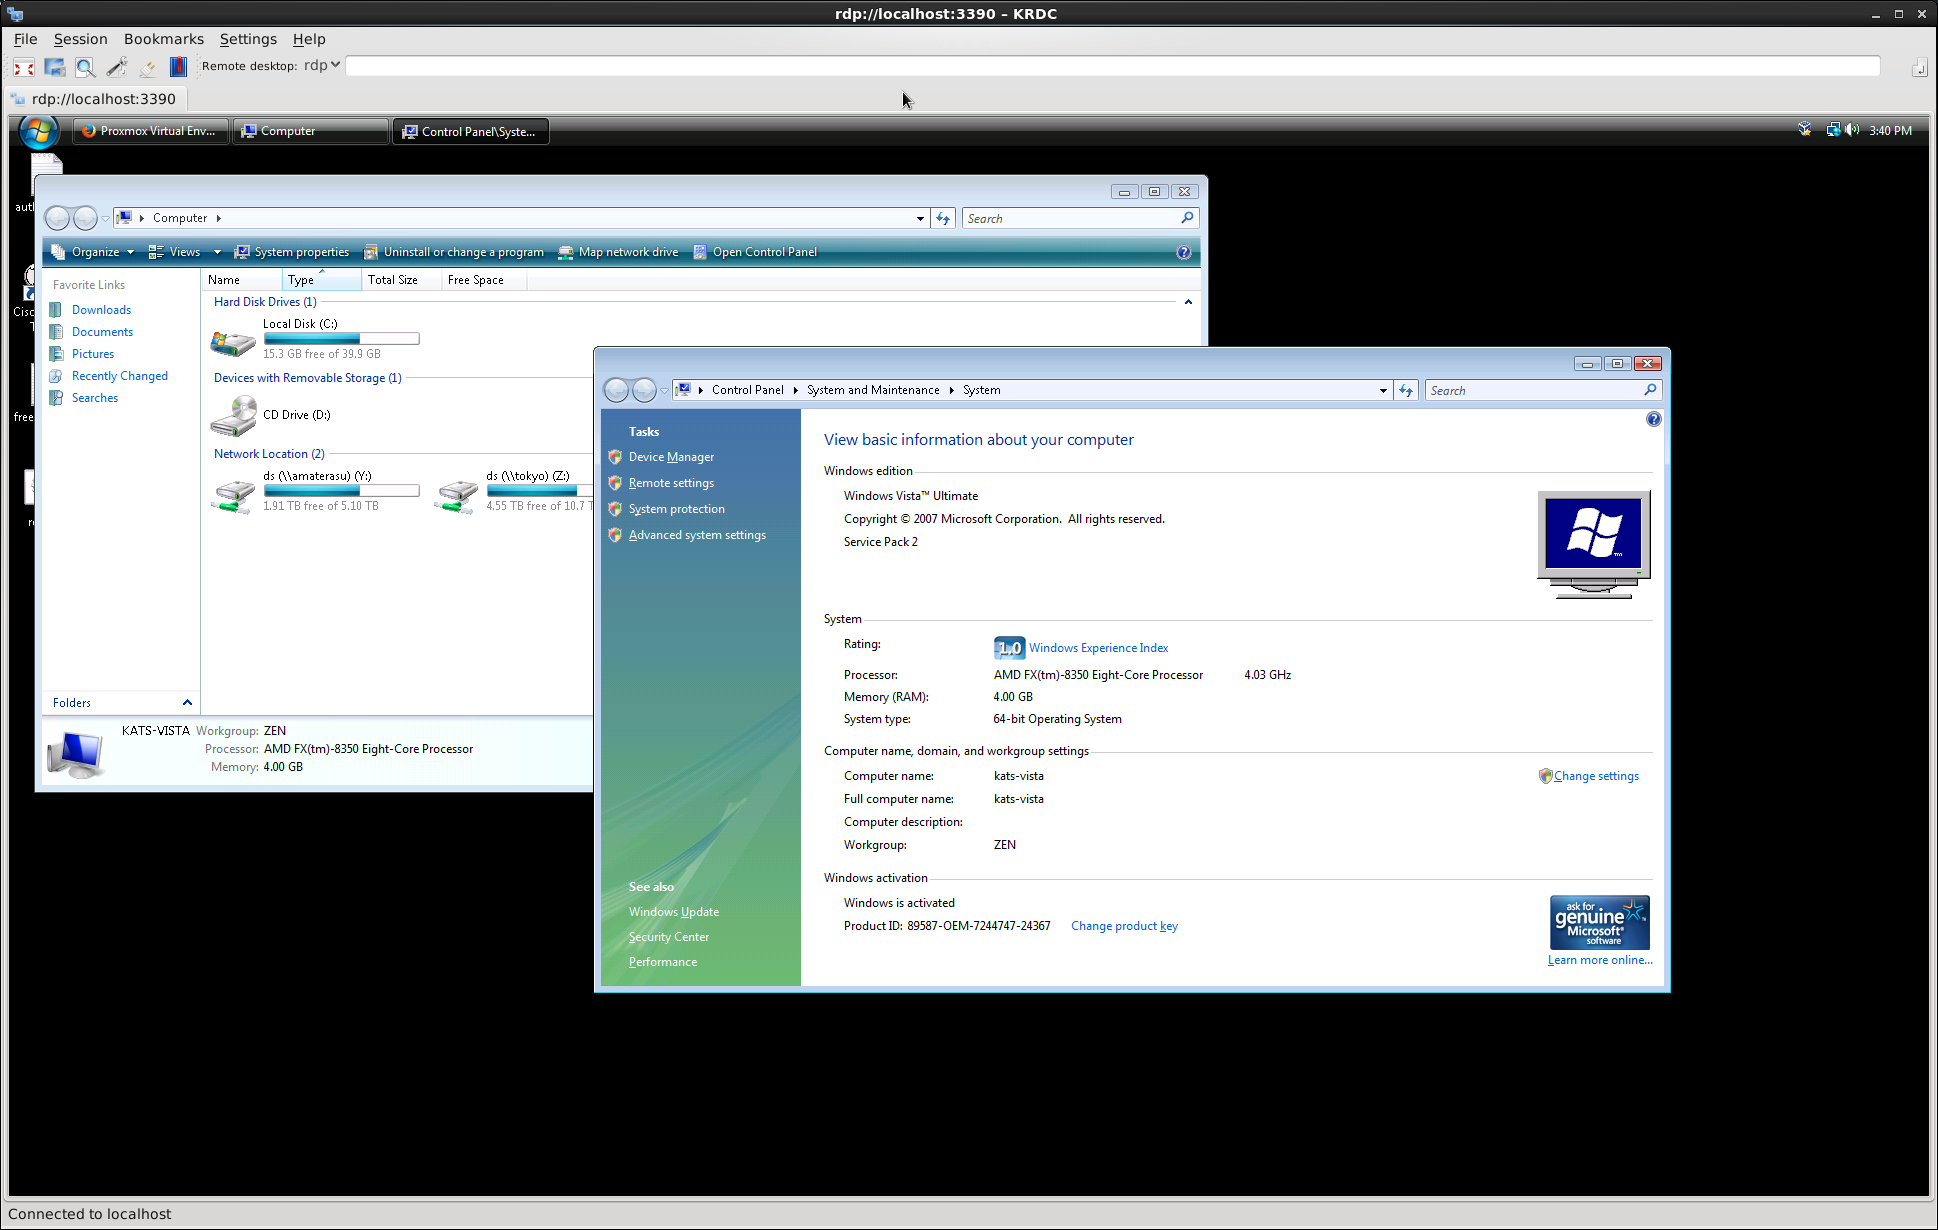Click help icon in System window

[1653, 419]
